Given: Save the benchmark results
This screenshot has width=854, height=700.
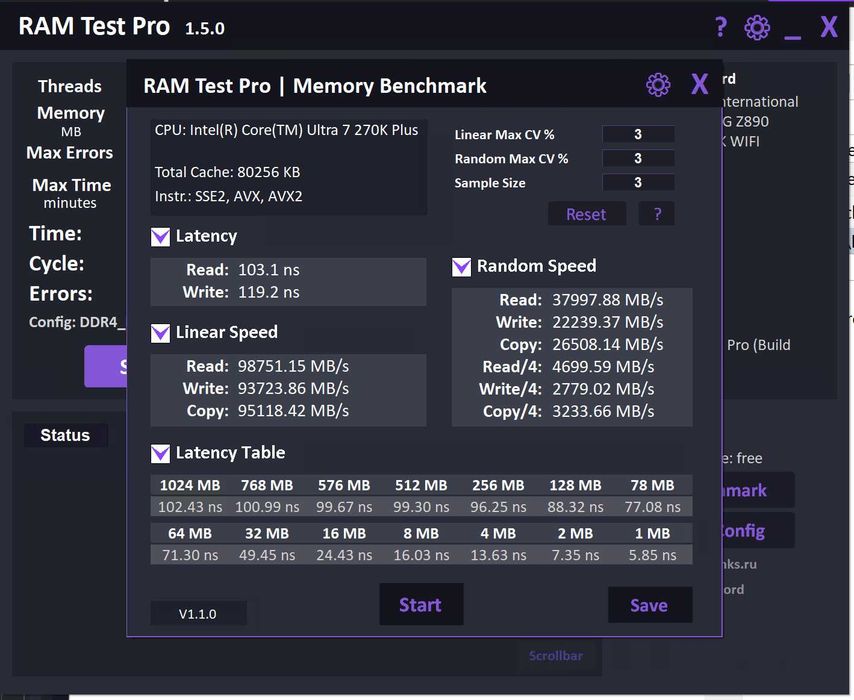Looking at the screenshot, I should pos(650,605).
